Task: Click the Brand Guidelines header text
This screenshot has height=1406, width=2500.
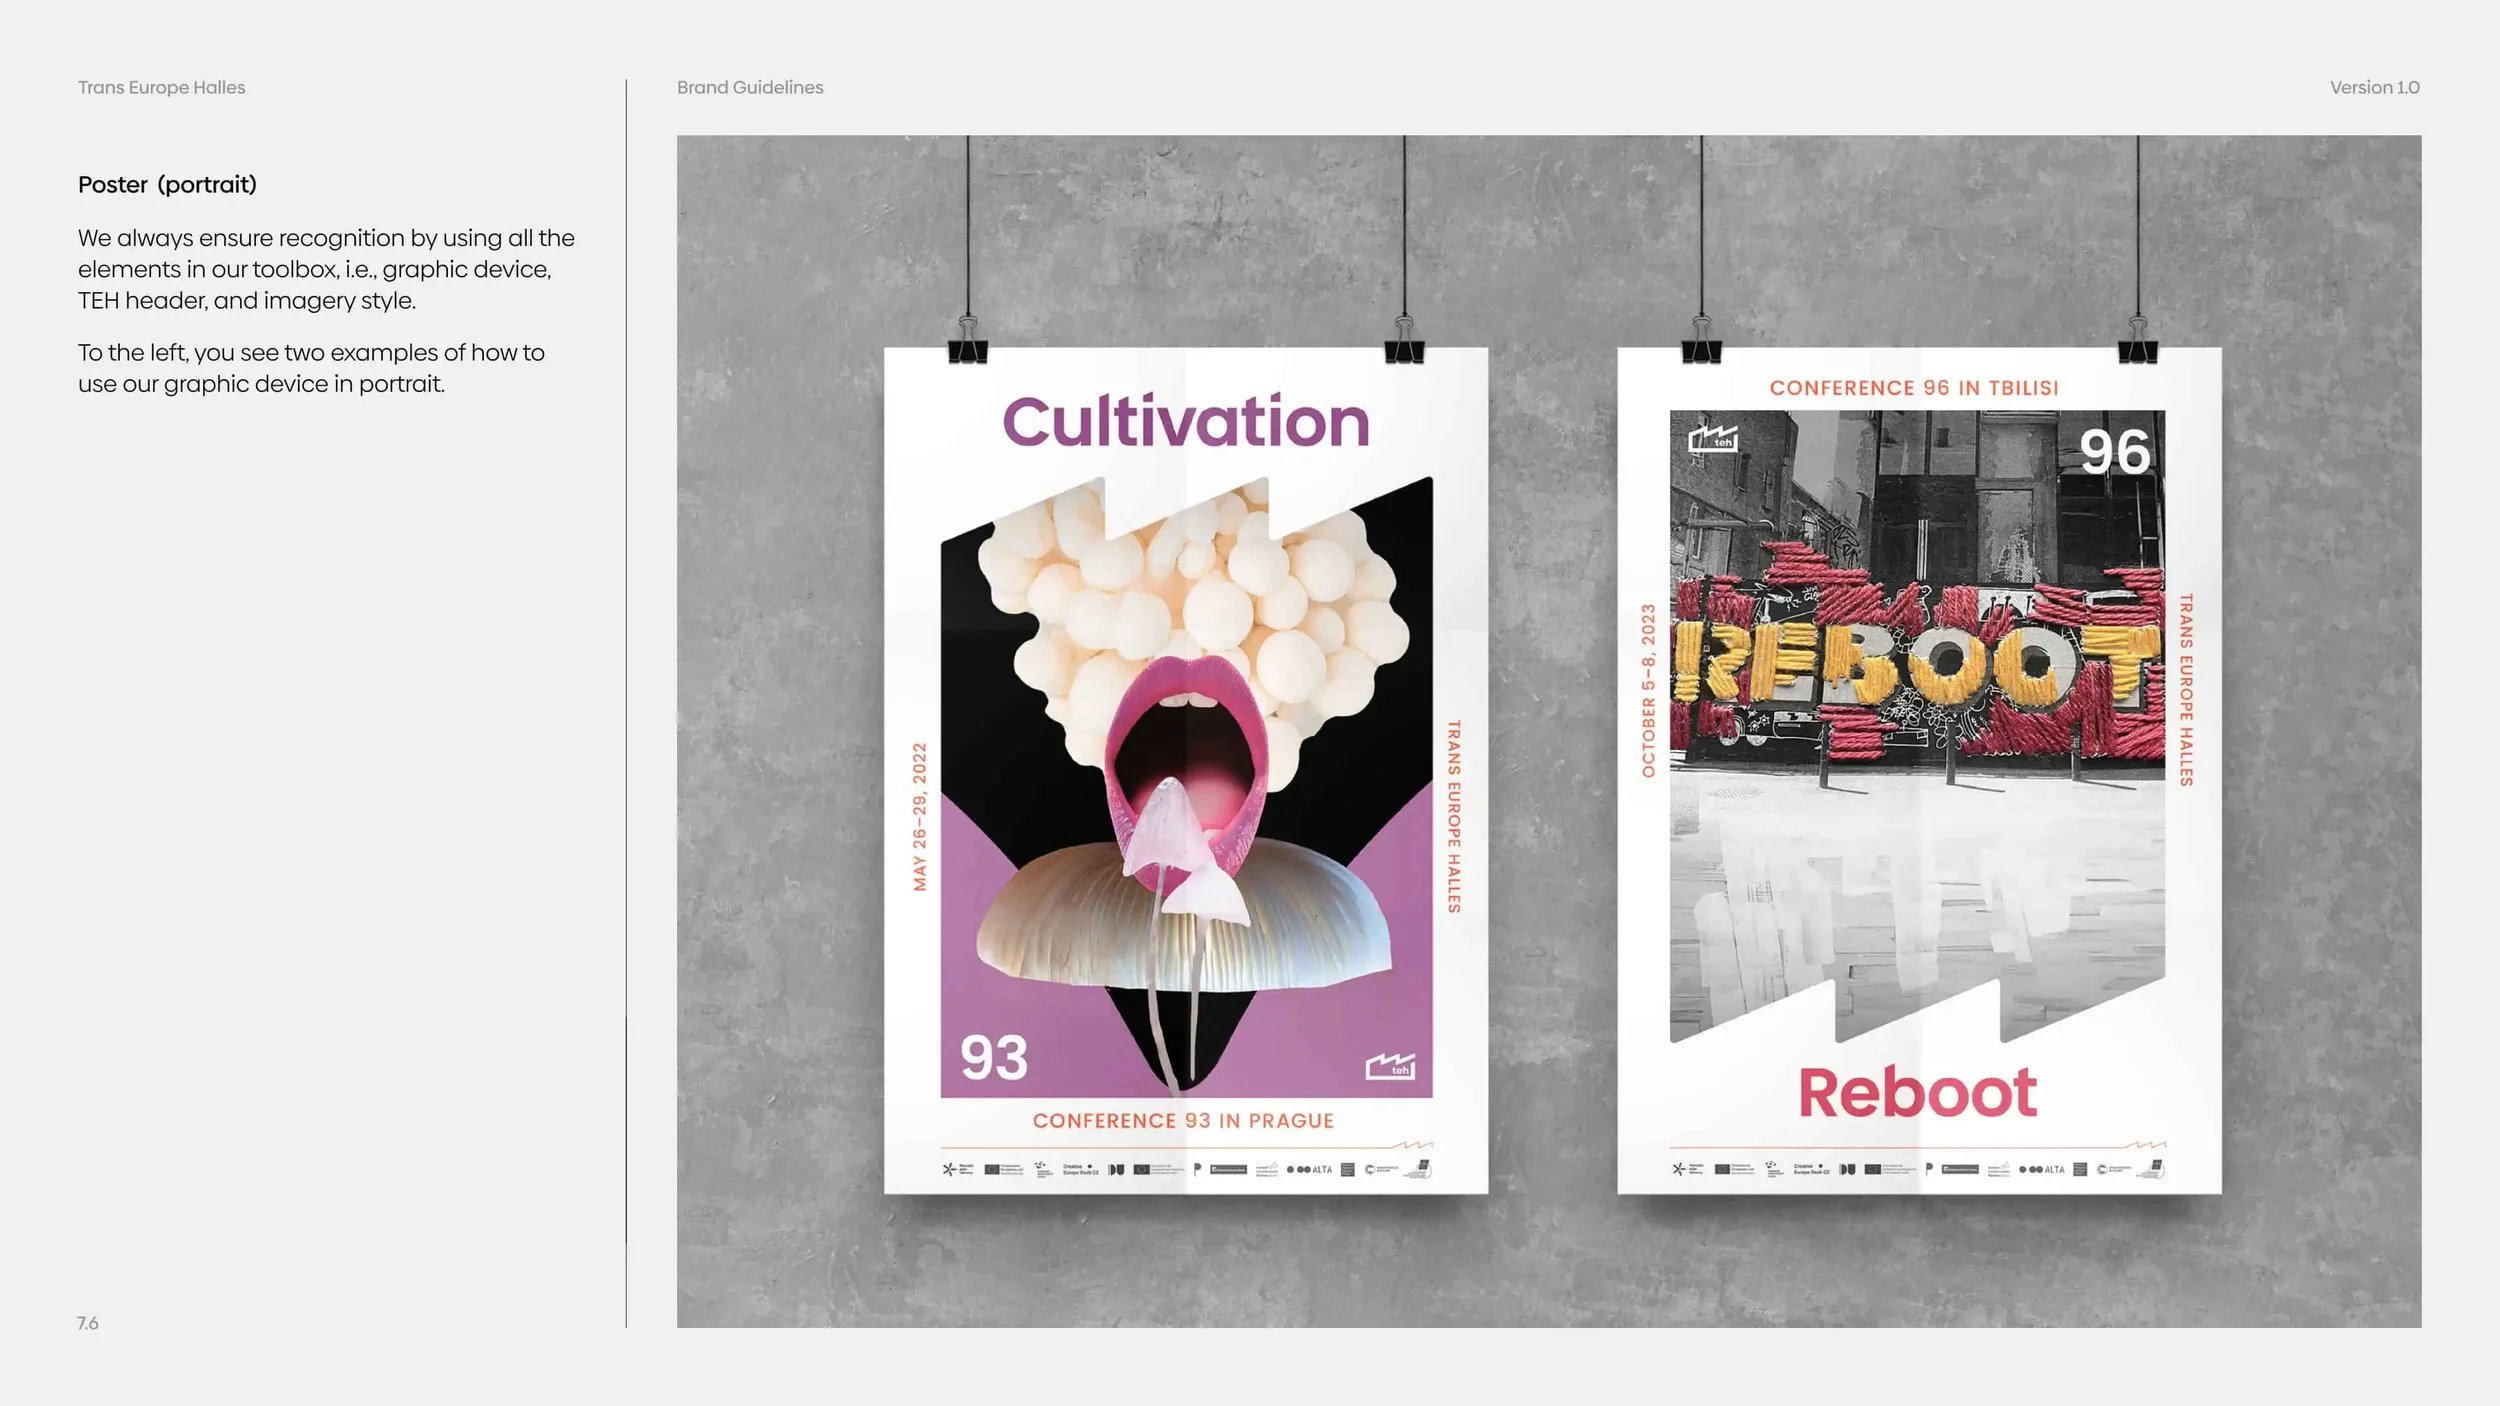Action: (x=750, y=88)
